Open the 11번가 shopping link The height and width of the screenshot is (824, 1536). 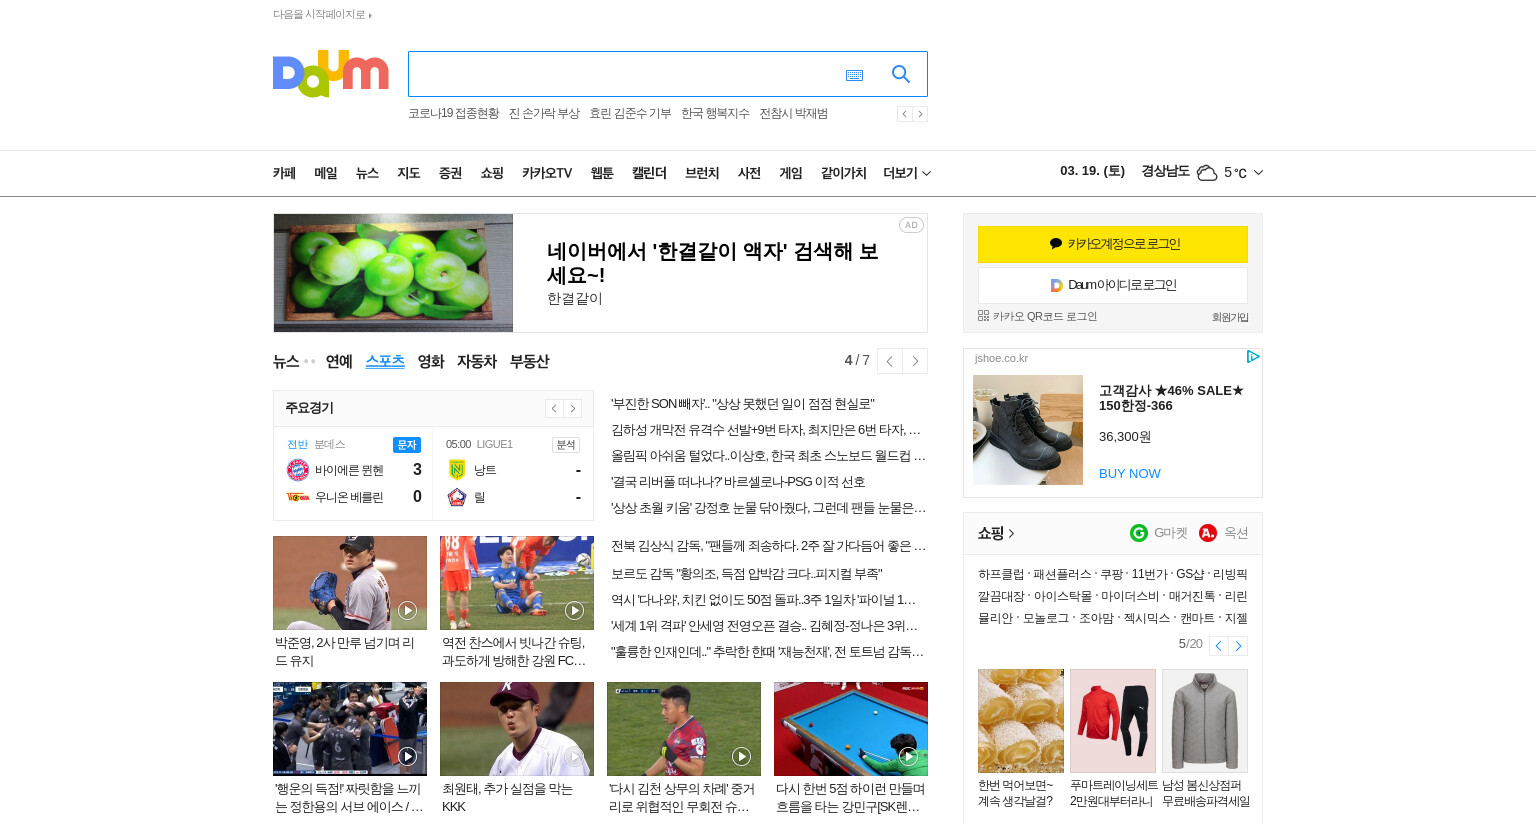click(x=1149, y=574)
